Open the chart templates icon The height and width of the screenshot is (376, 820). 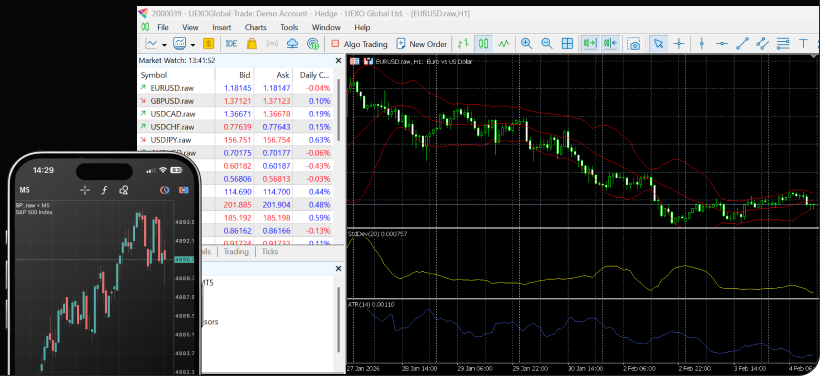point(180,44)
